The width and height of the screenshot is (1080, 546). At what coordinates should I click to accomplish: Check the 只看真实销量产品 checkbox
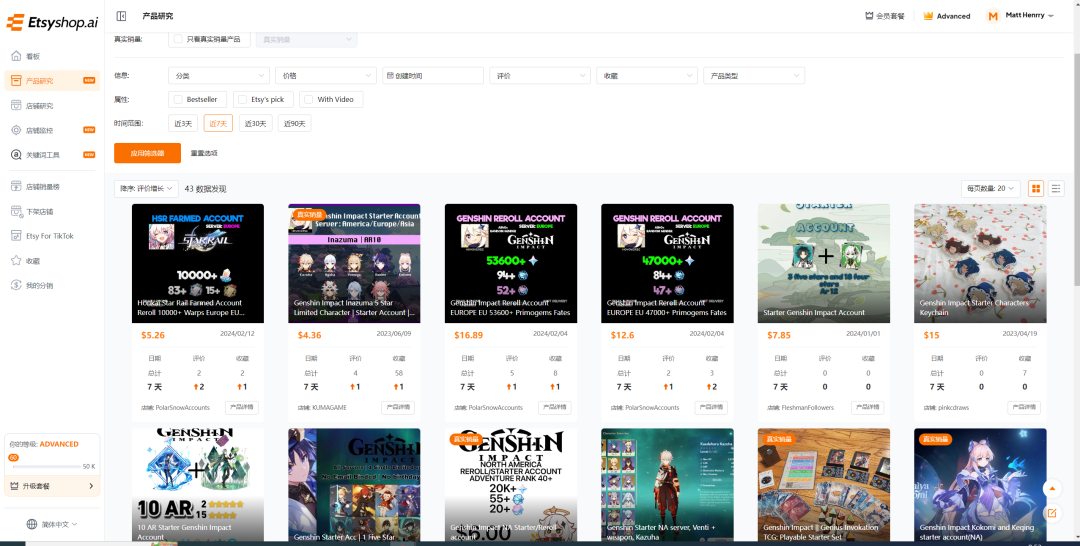pyautogui.click(x=178, y=39)
